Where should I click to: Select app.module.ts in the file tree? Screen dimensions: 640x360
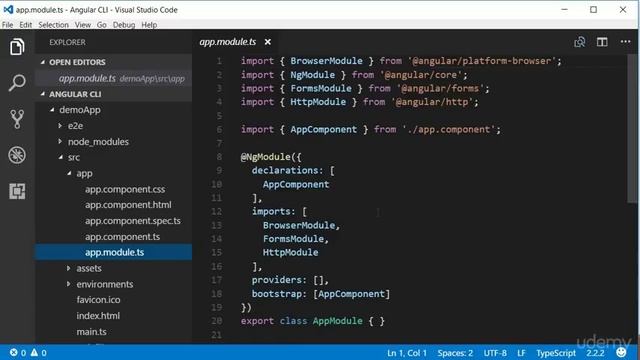pos(114,252)
